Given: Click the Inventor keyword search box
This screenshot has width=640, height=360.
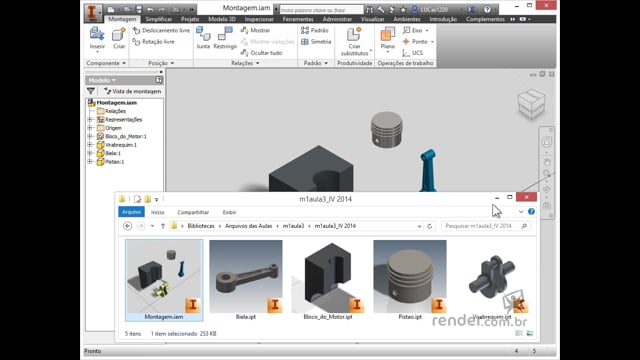Looking at the screenshot, I should tap(321, 9).
